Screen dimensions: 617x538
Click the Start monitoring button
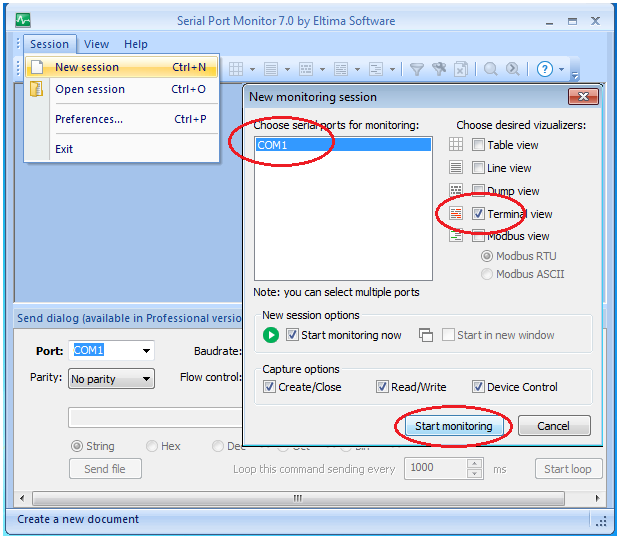(x=454, y=426)
